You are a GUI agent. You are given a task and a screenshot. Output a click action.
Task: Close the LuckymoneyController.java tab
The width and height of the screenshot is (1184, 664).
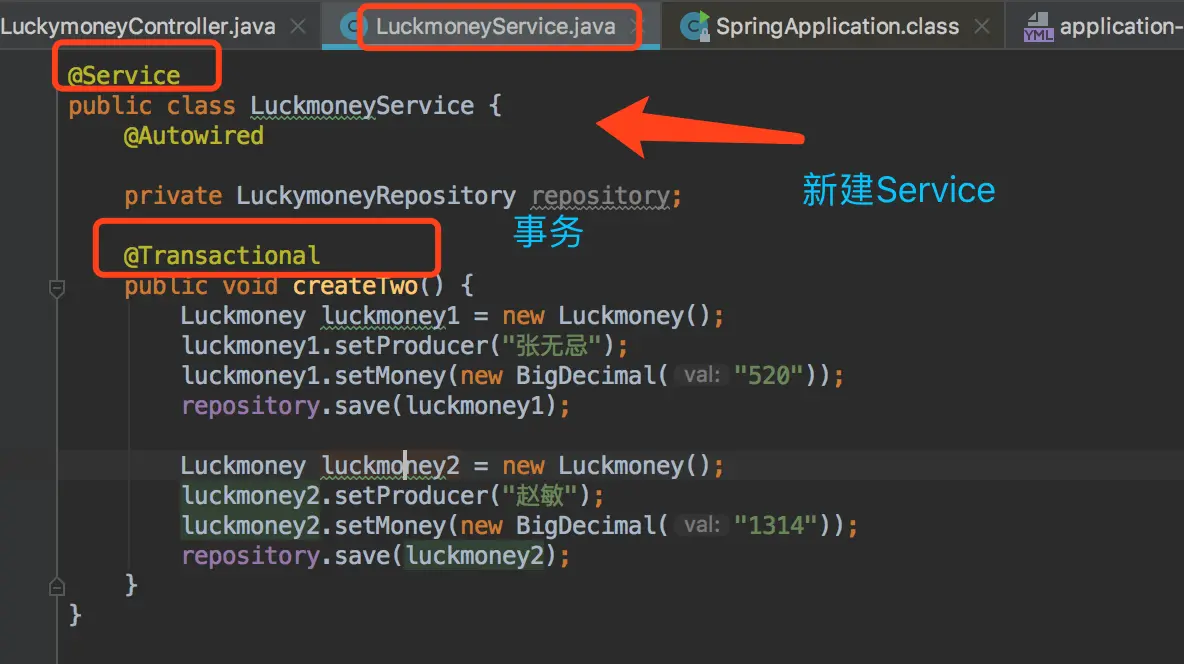(298, 26)
